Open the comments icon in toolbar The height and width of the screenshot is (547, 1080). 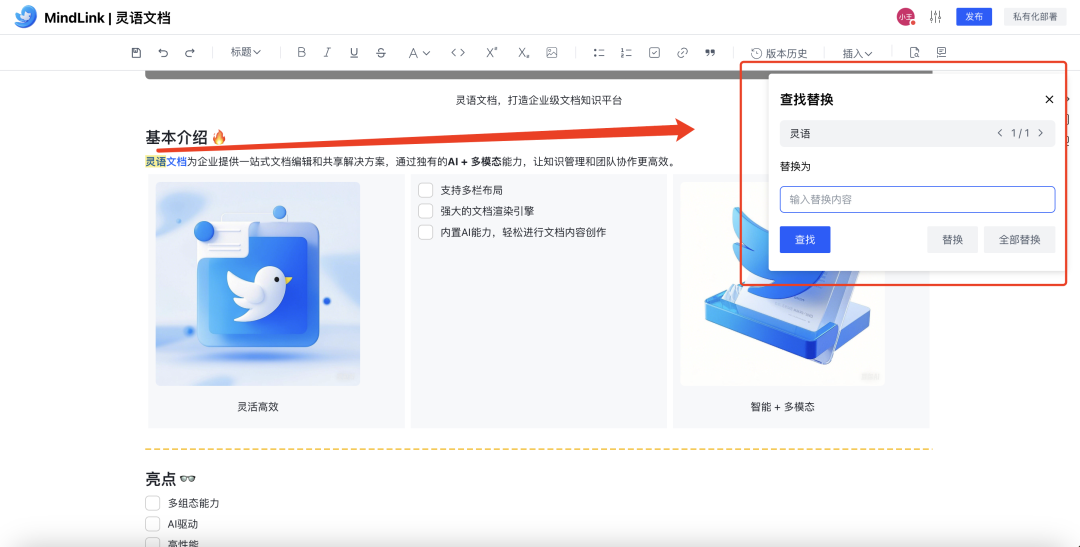(x=942, y=52)
